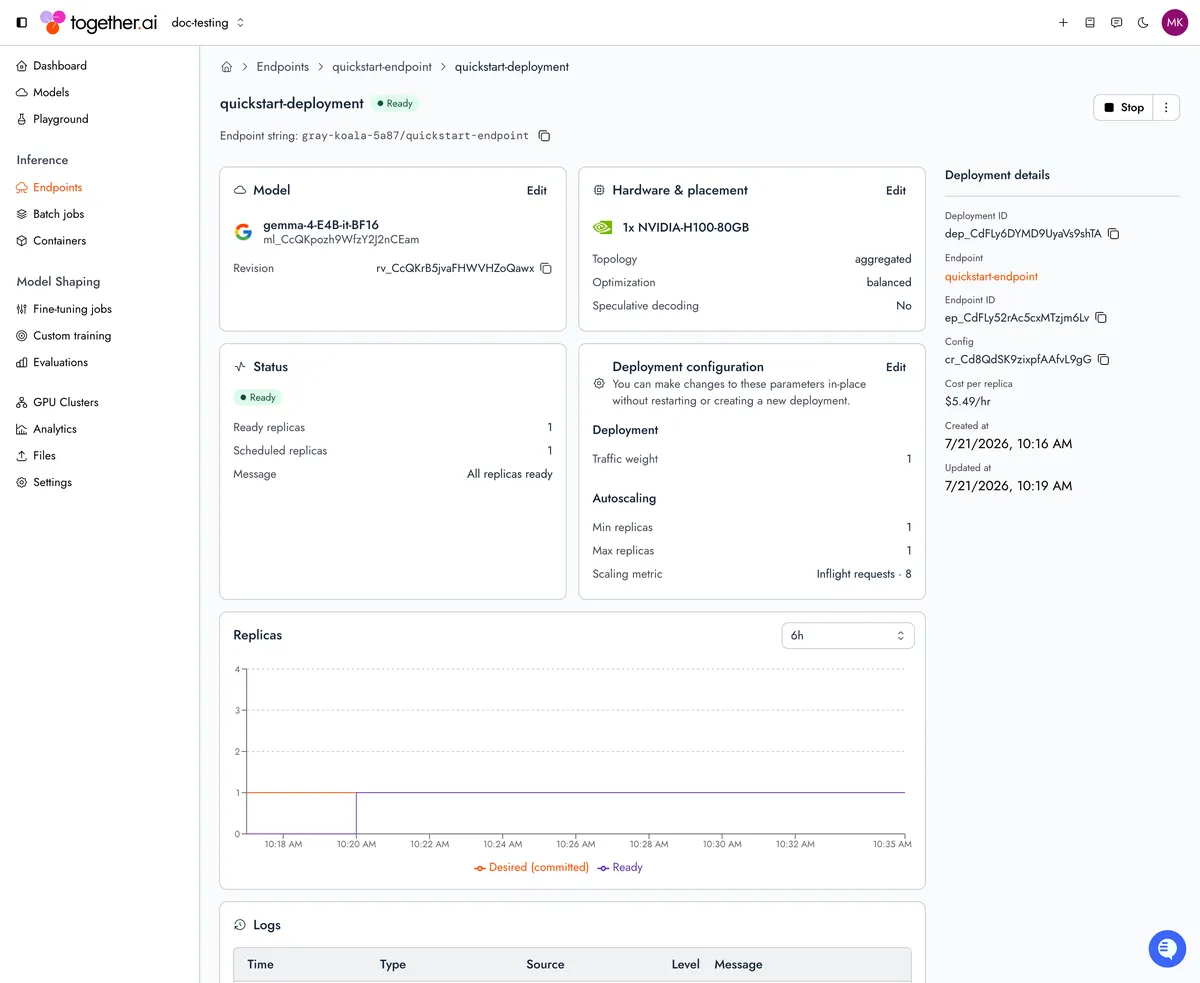Open the MK user avatar menu
This screenshot has height=983, width=1200.
[1174, 22]
